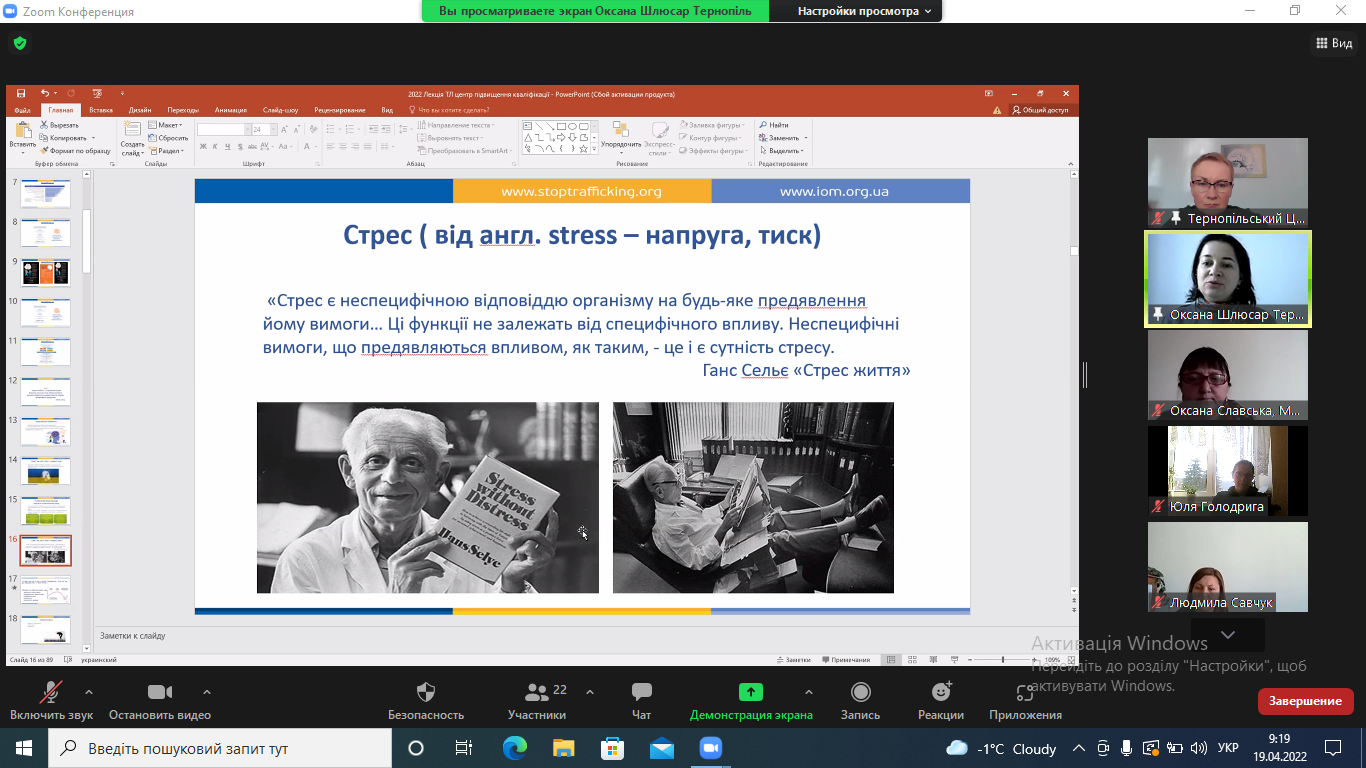Switch to the Рецензирование ribbon tab

pyautogui.click(x=340, y=110)
